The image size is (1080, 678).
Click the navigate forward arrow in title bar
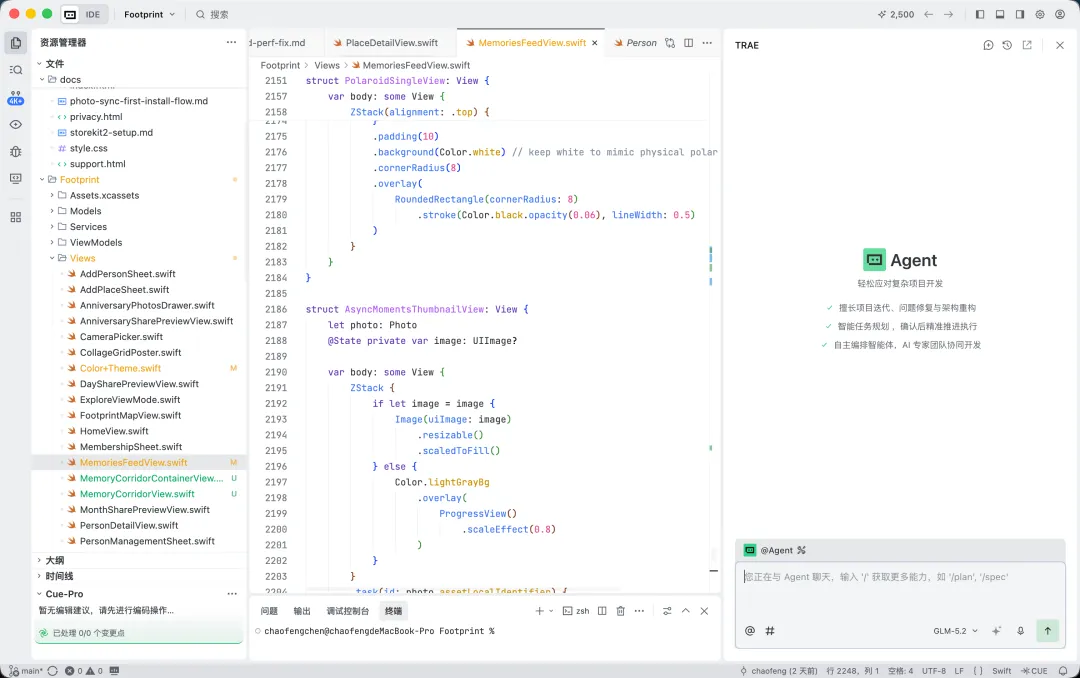[x=948, y=14]
